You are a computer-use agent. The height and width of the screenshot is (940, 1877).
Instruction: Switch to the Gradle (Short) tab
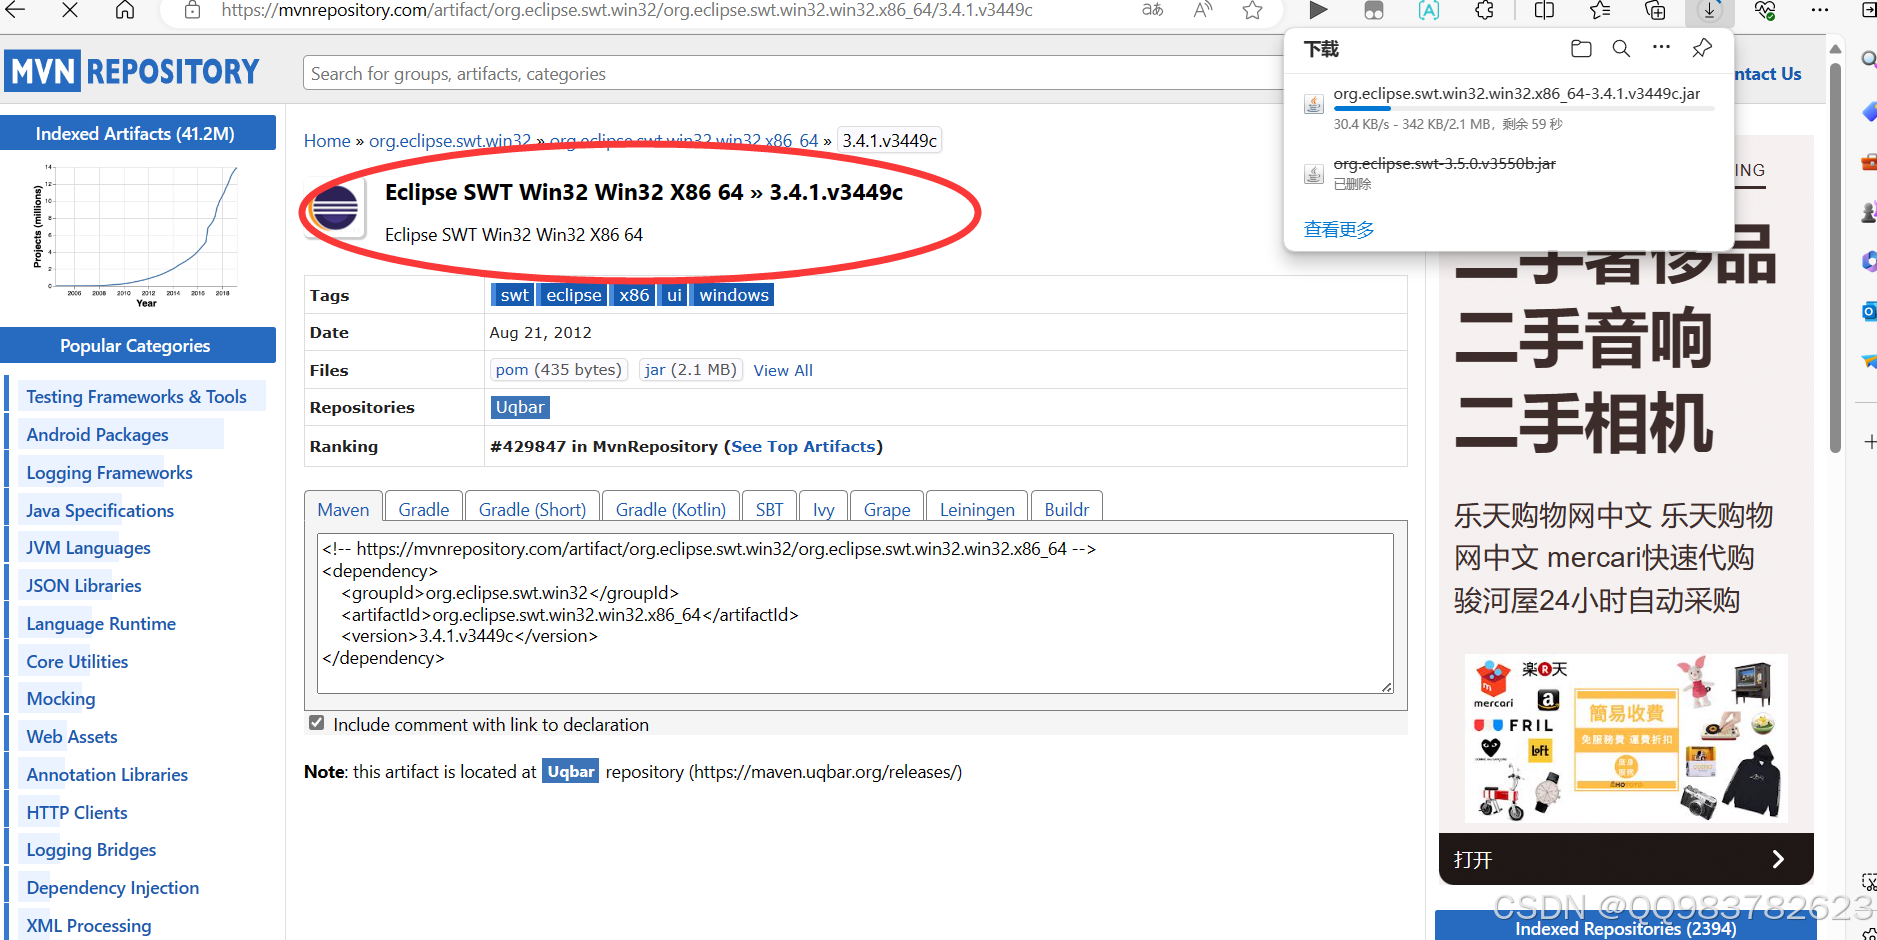[x=532, y=509]
